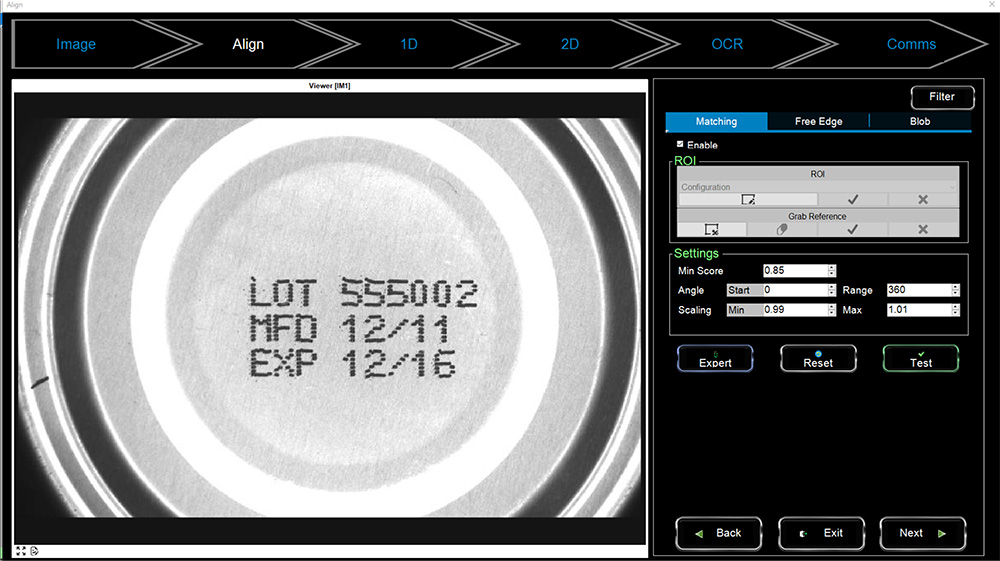
Task: Increase Min Score with the spinner arrow
Action: pyautogui.click(x=832, y=268)
